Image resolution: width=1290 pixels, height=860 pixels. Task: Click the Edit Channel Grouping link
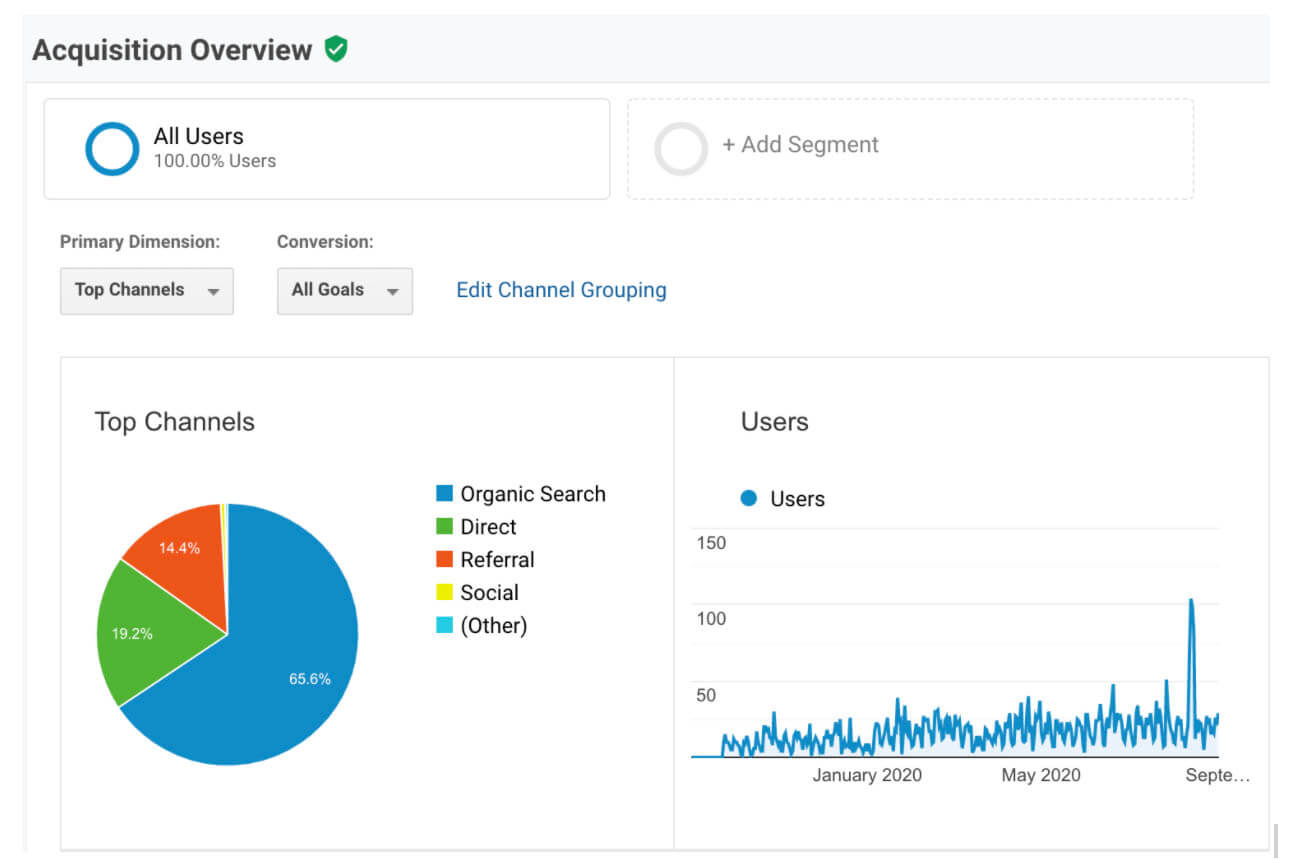[x=561, y=290]
